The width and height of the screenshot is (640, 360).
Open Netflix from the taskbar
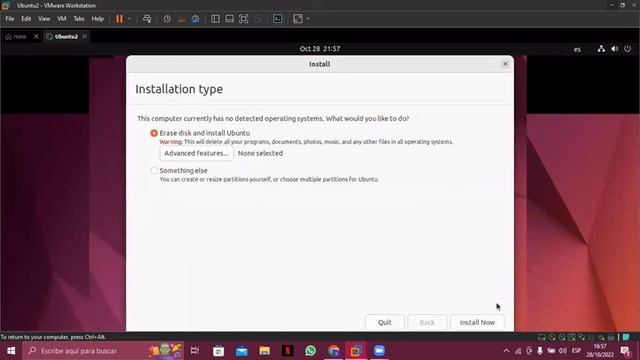pyautogui.click(x=288, y=351)
